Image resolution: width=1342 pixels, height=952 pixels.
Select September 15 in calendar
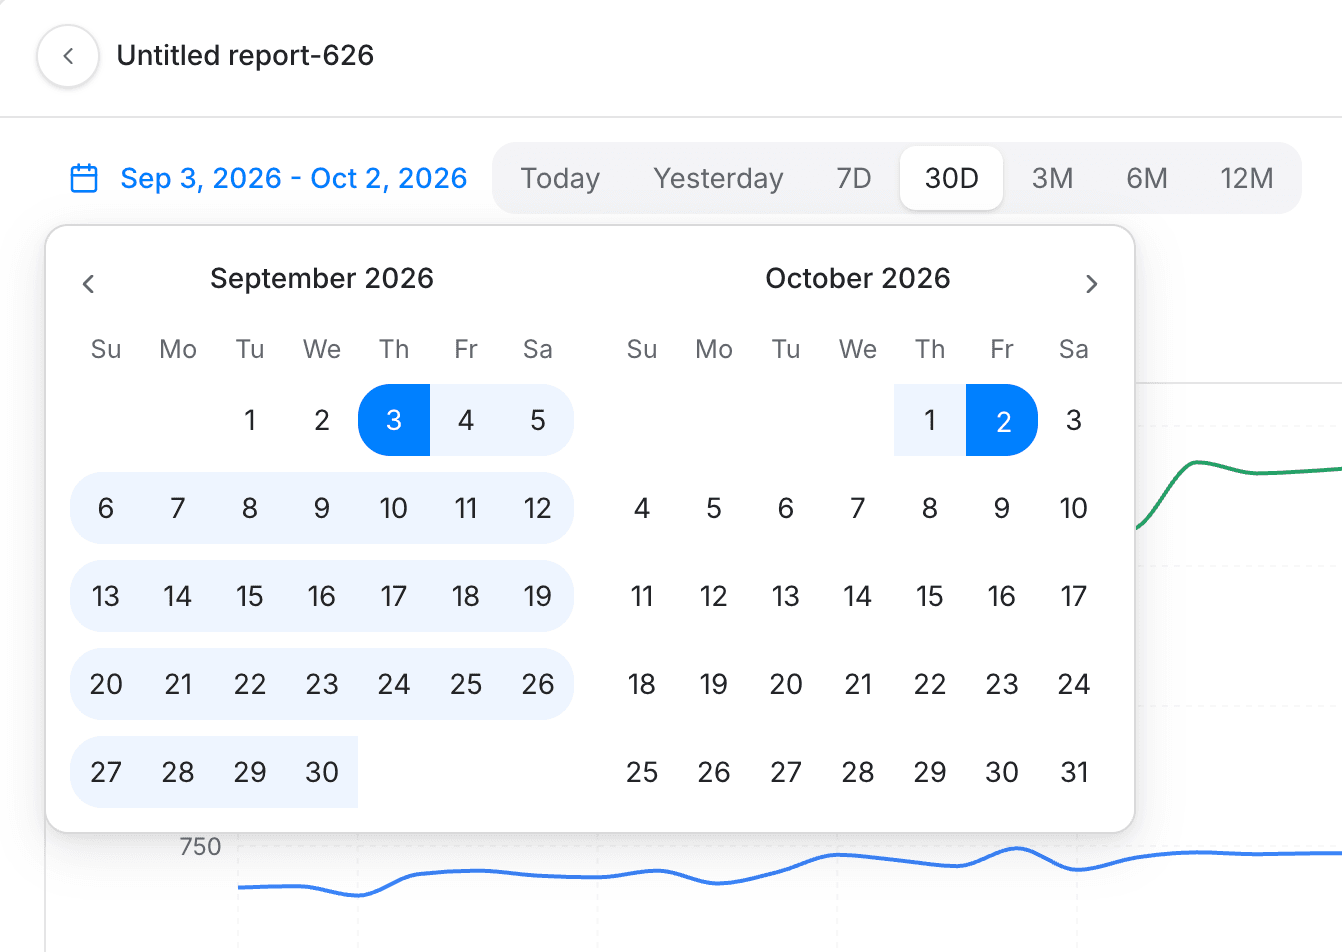click(250, 596)
